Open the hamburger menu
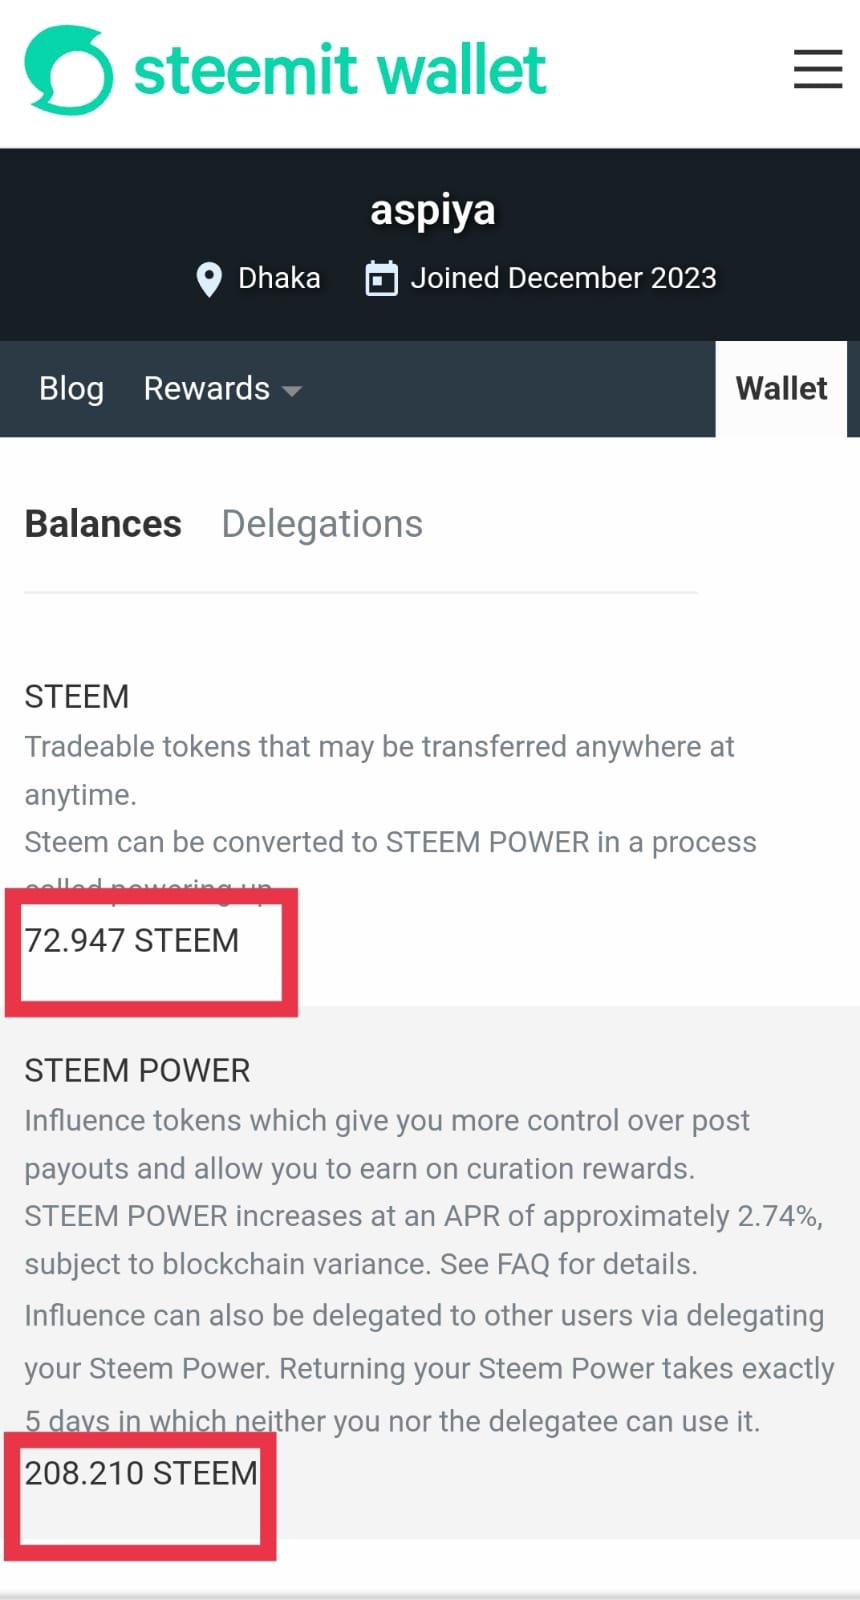This screenshot has height=1600, width=860. (817, 69)
